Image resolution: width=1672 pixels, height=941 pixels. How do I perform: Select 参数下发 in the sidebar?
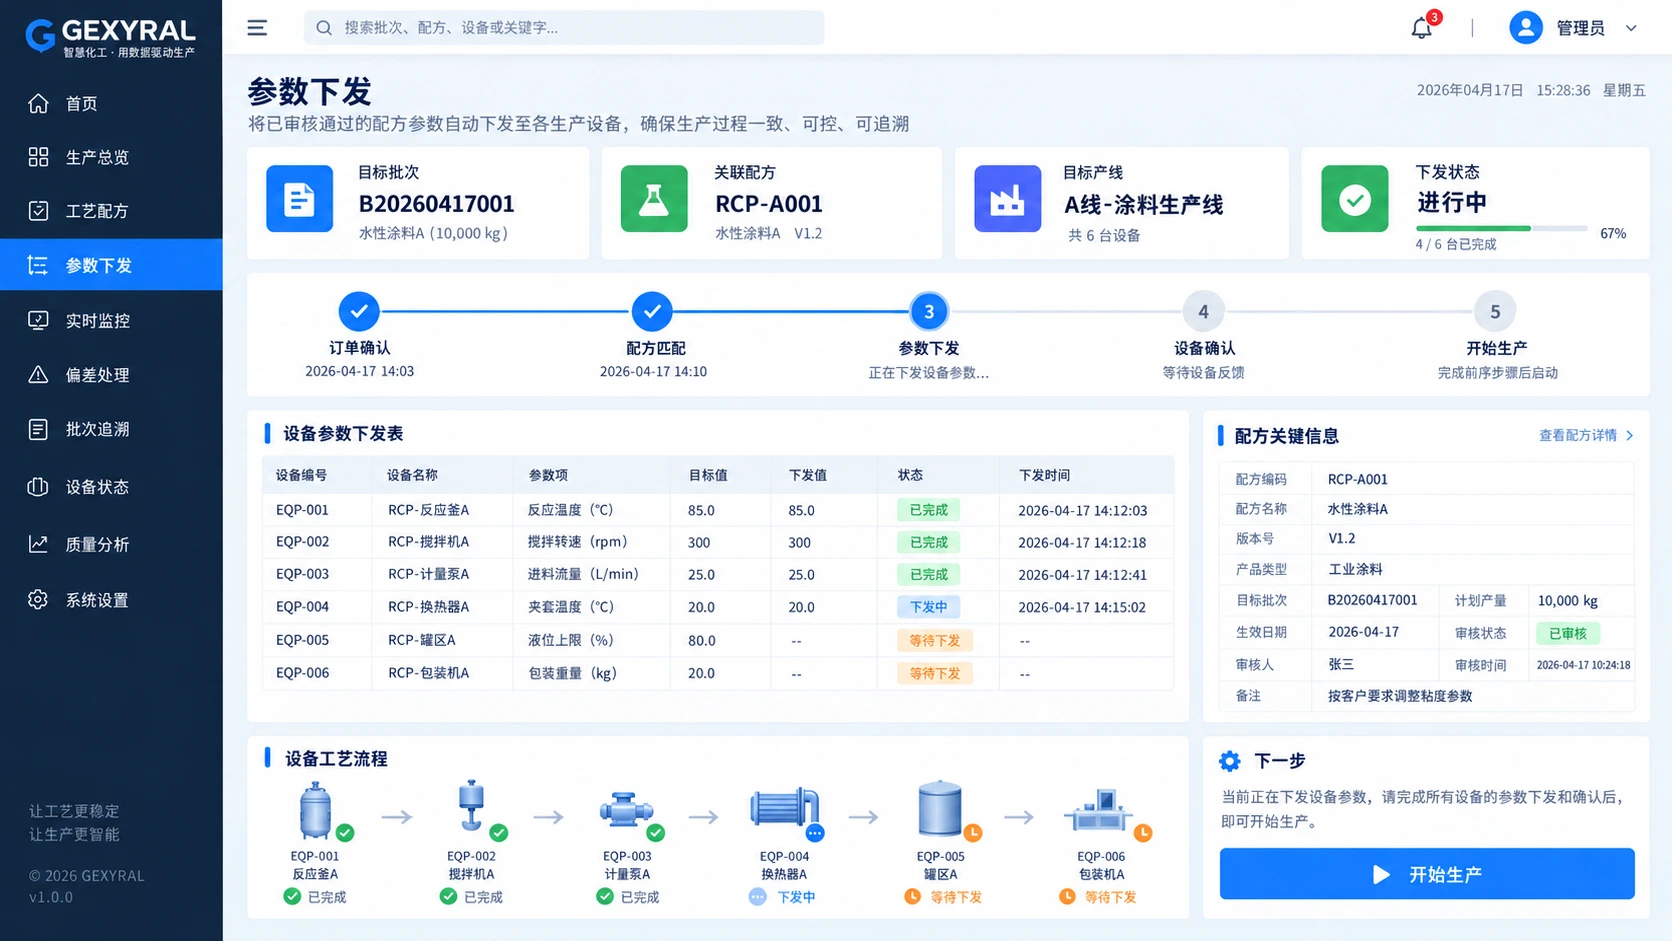pyautogui.click(x=111, y=265)
